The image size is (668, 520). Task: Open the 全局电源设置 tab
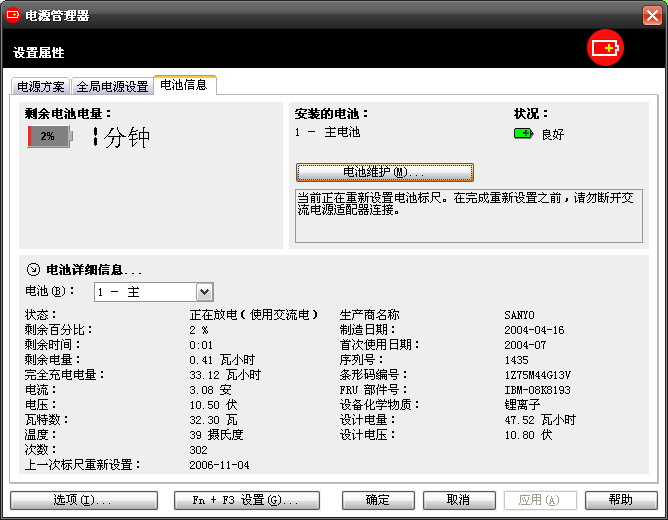tap(112, 87)
